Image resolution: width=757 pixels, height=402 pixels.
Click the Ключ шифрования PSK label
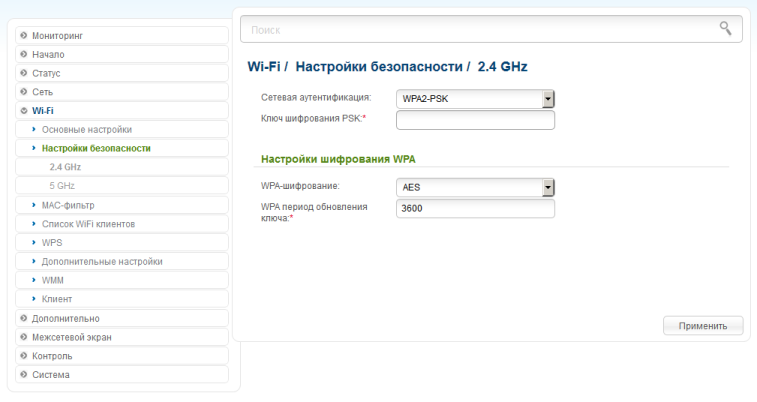pos(313,119)
